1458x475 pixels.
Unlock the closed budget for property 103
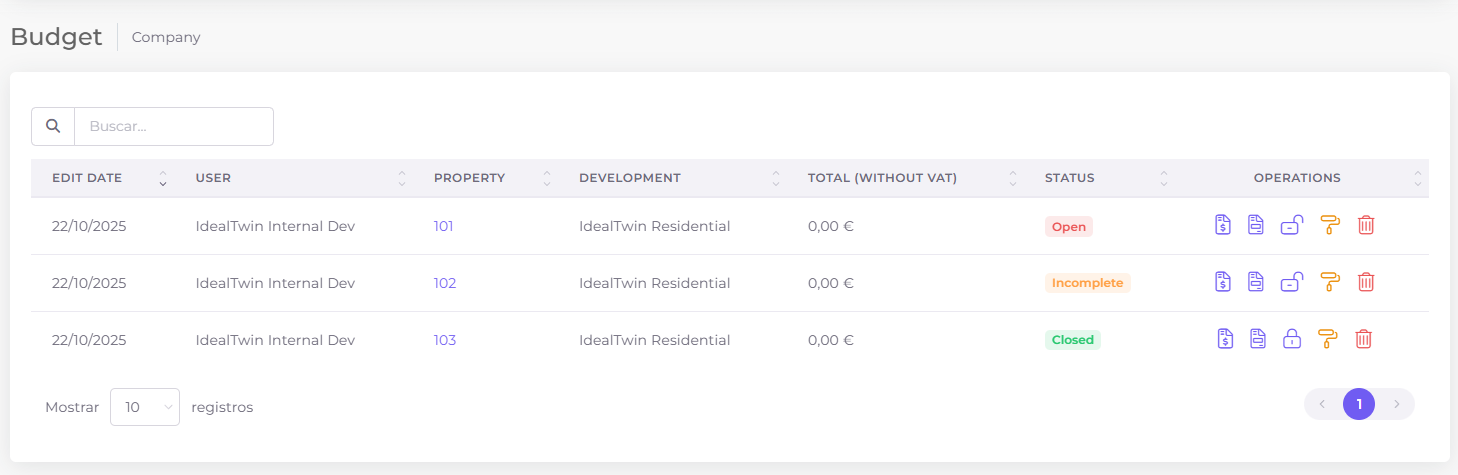1292,339
